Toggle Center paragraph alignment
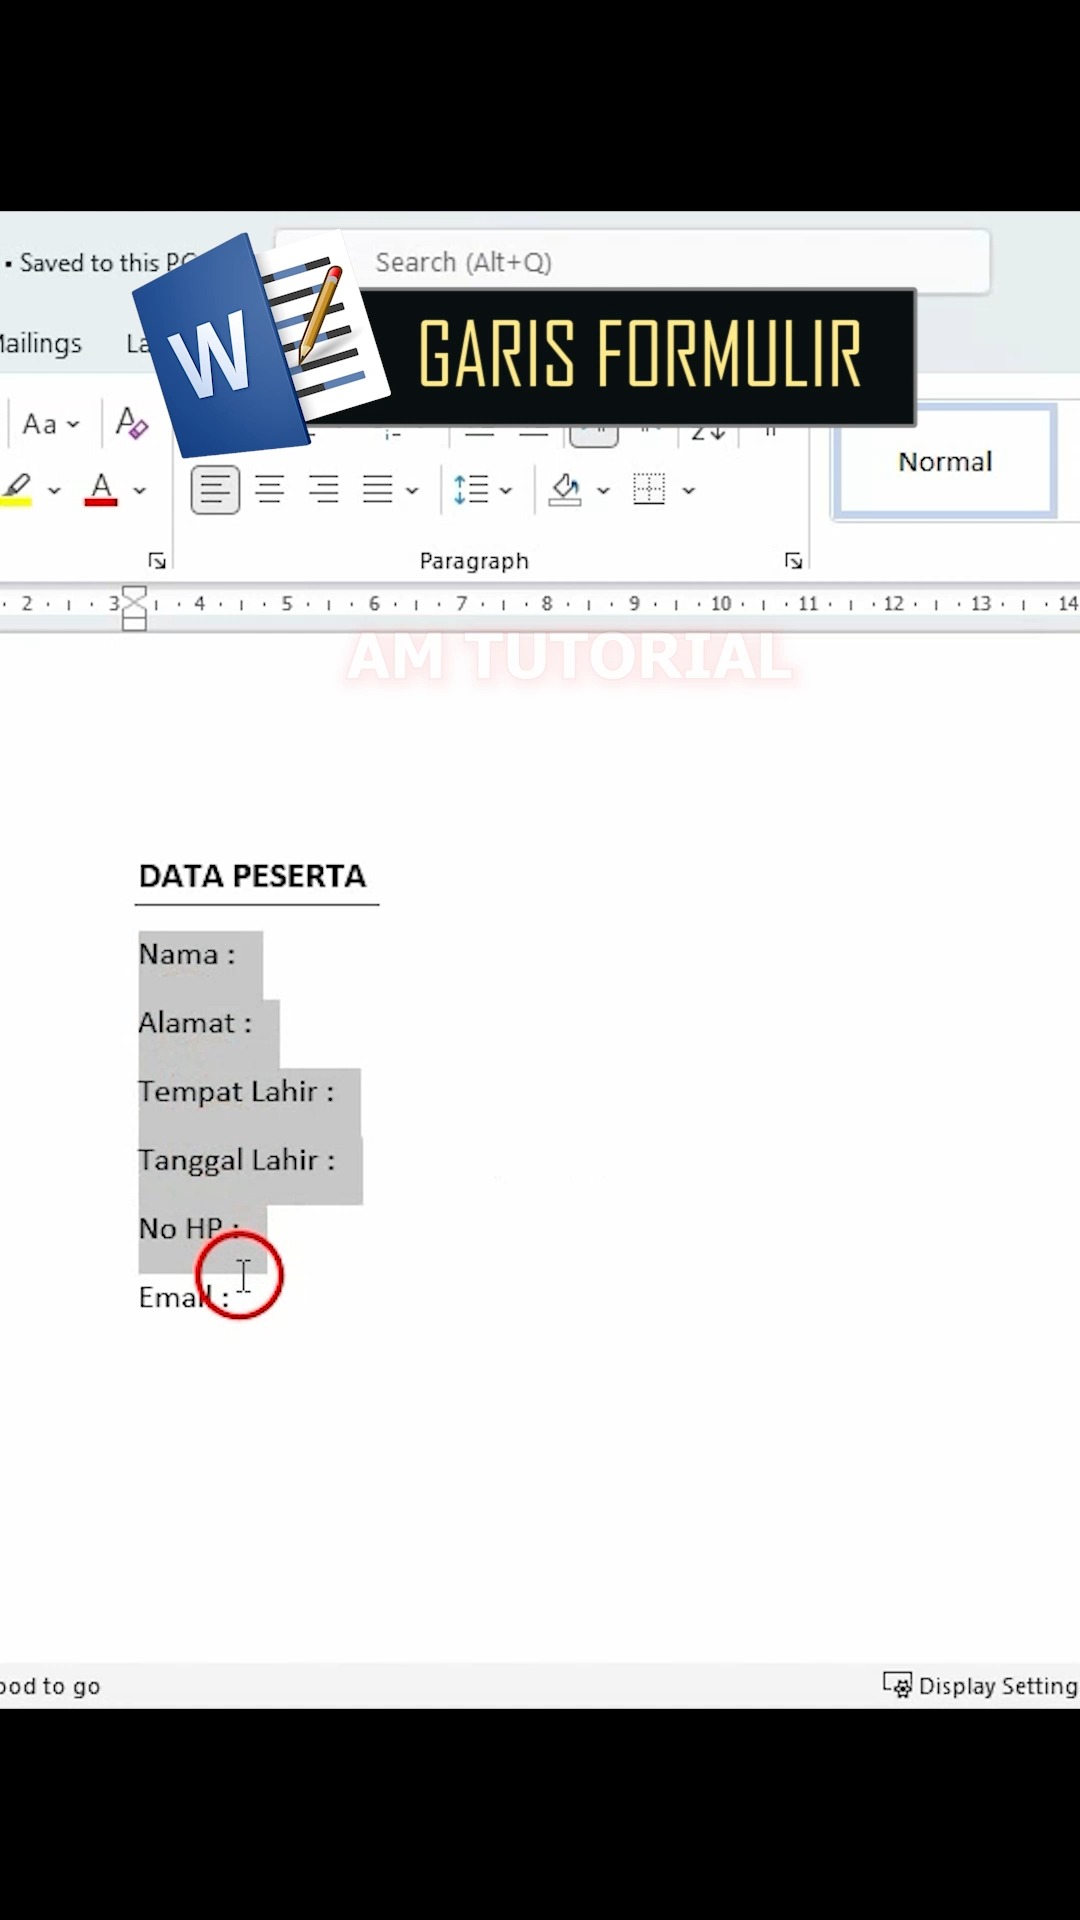Image resolution: width=1080 pixels, height=1920 pixels. [269, 490]
